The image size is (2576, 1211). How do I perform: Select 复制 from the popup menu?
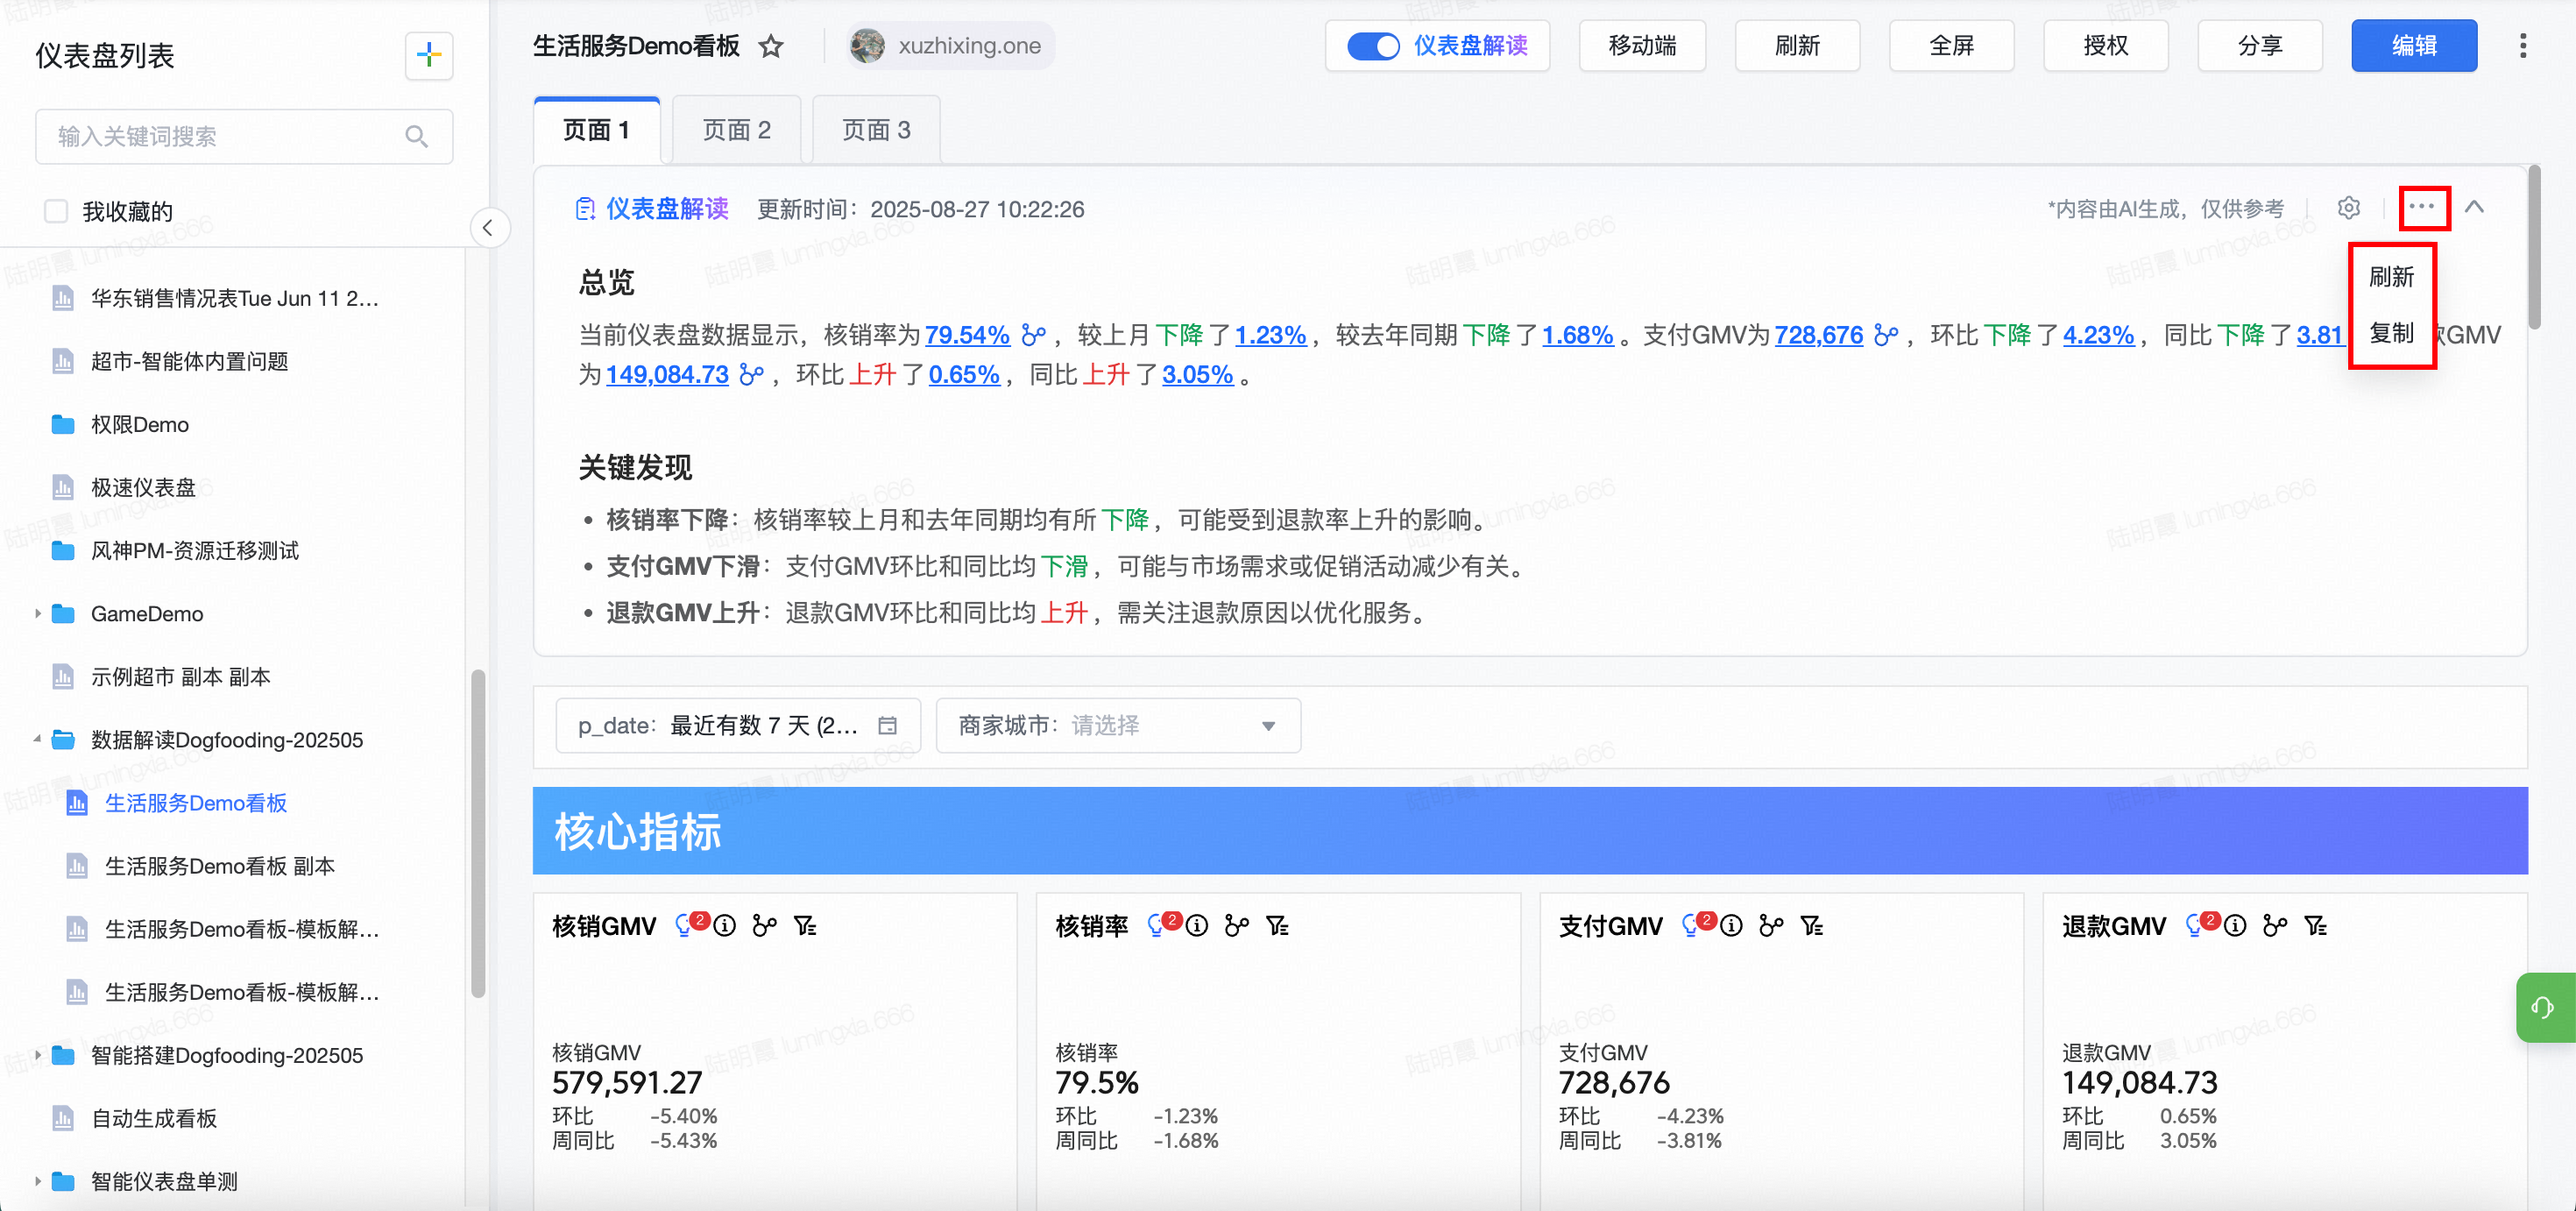pyautogui.click(x=2391, y=333)
